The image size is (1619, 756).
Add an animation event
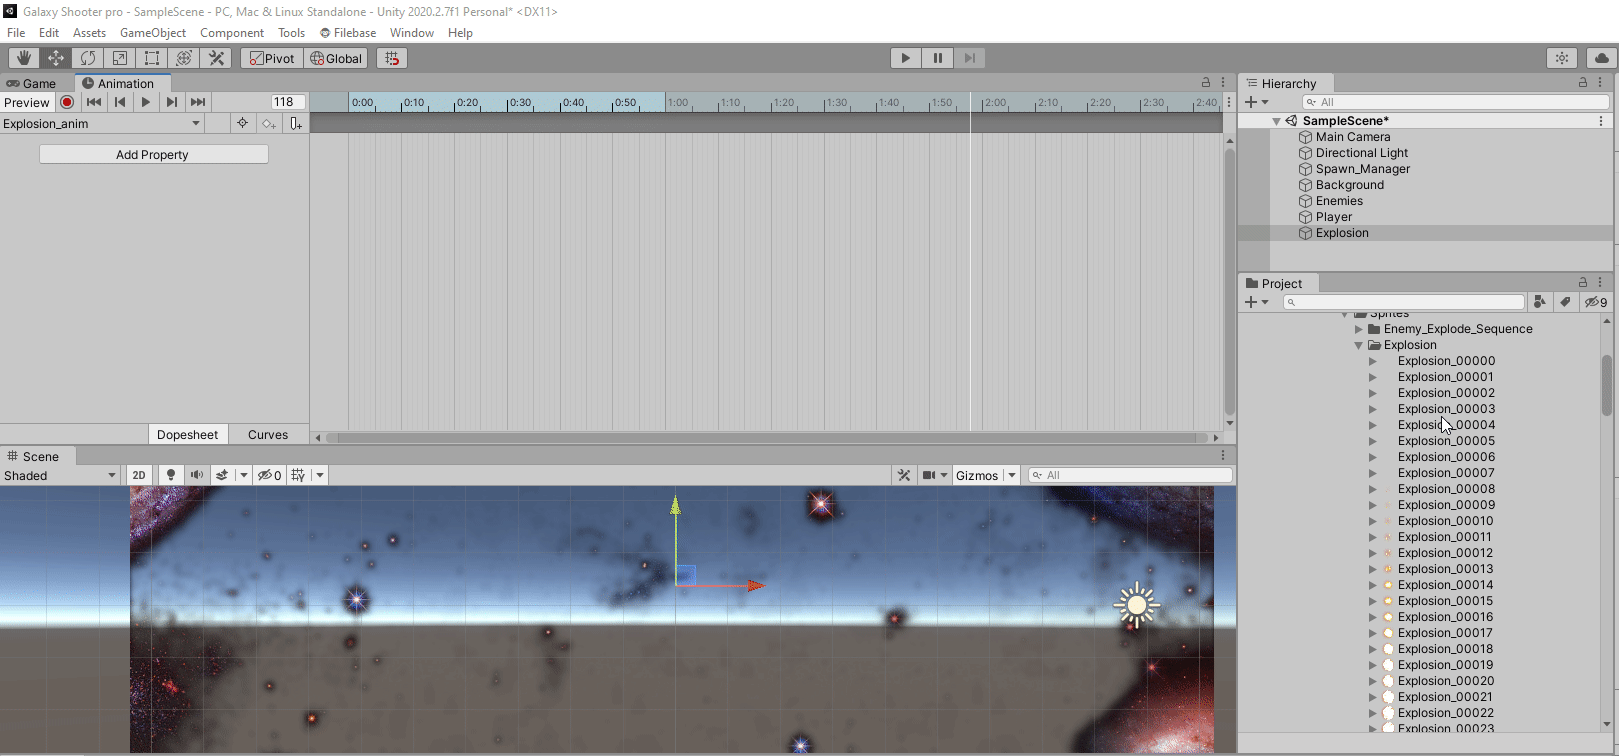pos(295,123)
